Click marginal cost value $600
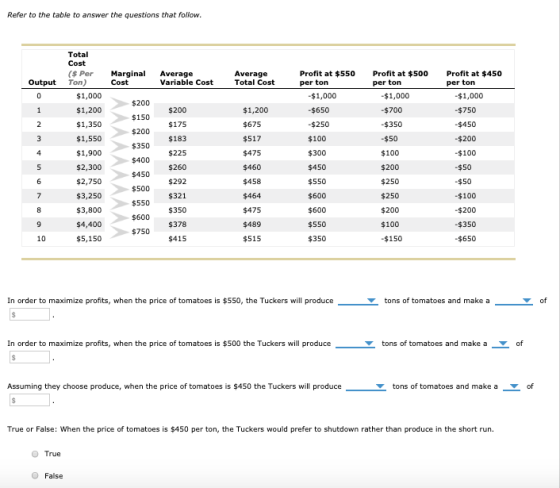The image size is (560, 488). (141, 217)
